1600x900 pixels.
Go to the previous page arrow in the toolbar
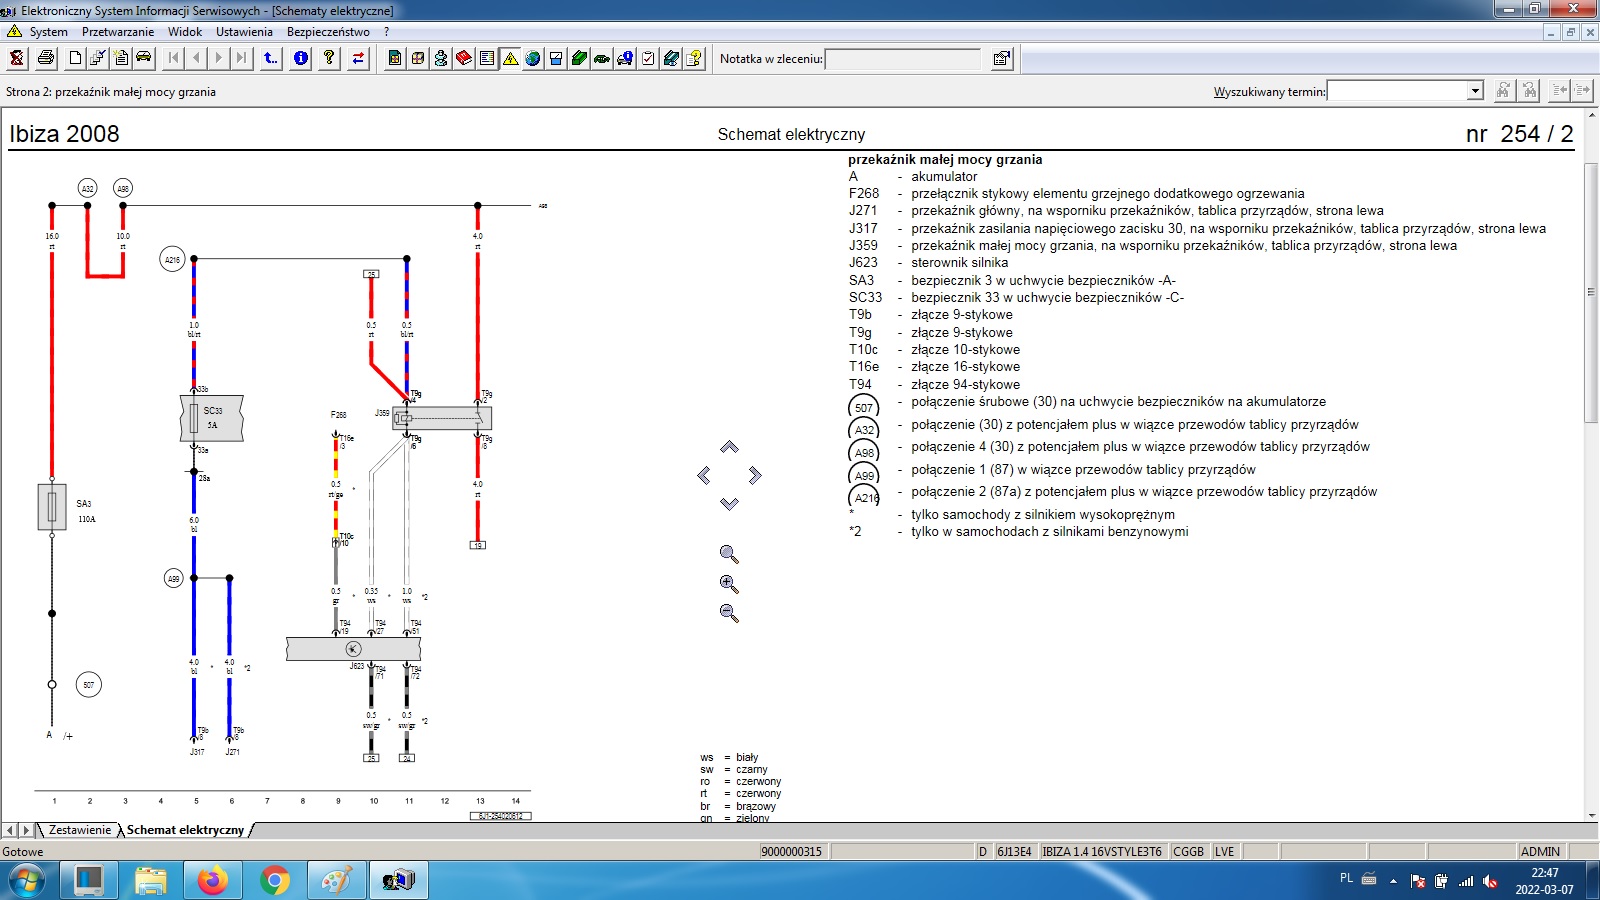point(196,58)
